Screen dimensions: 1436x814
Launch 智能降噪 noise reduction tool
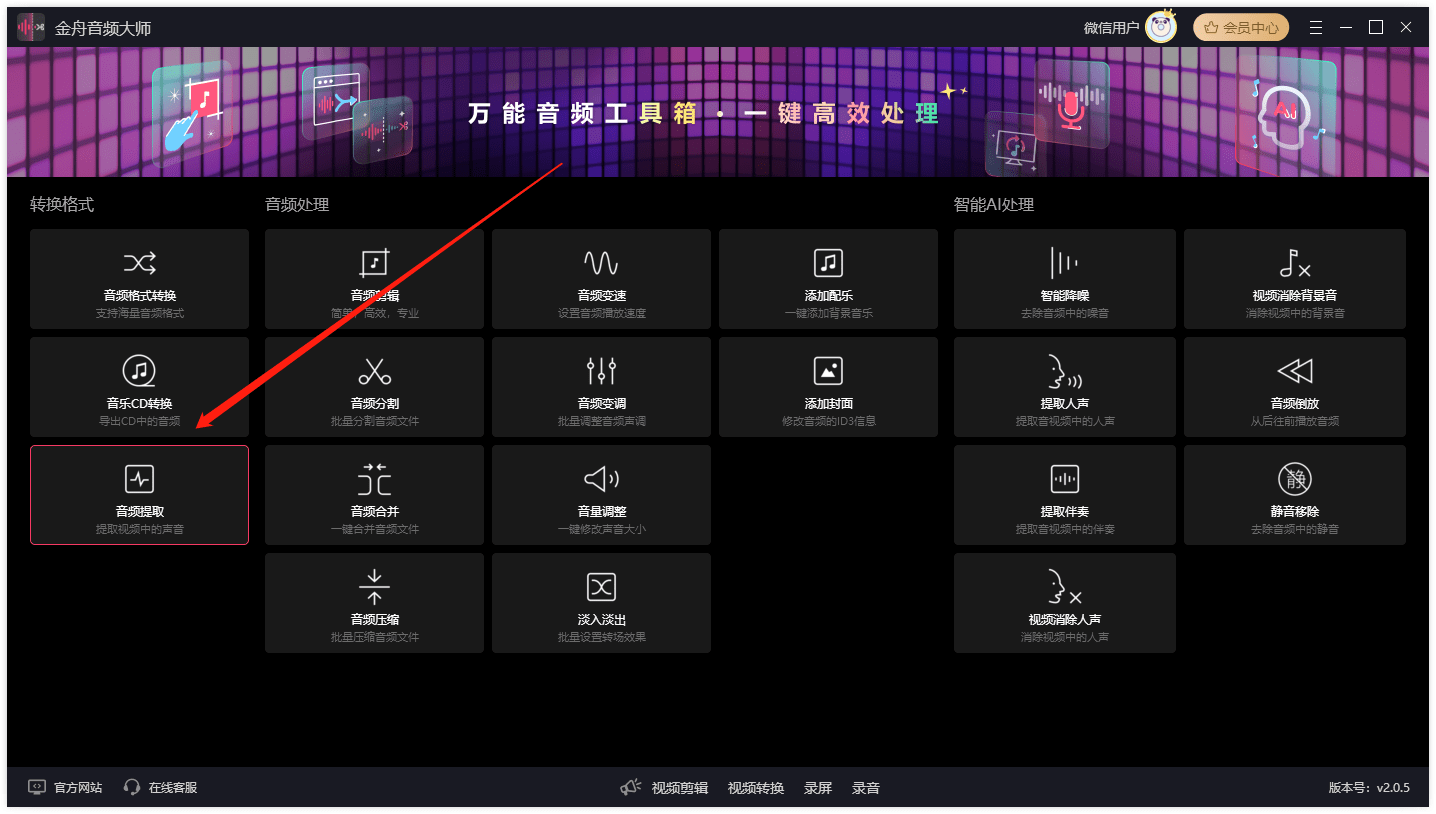coord(1064,264)
